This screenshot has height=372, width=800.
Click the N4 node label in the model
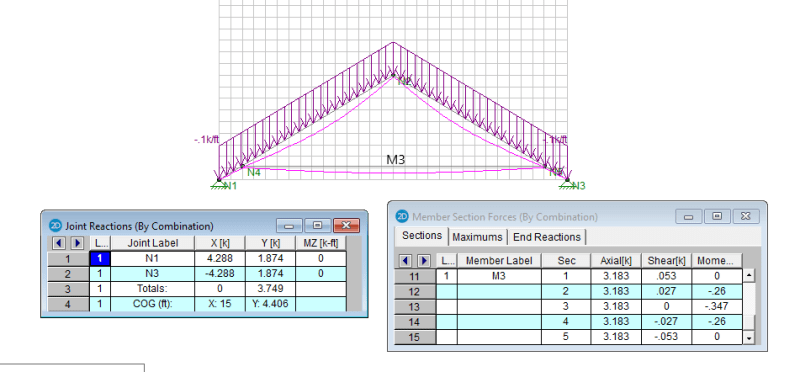point(254,173)
